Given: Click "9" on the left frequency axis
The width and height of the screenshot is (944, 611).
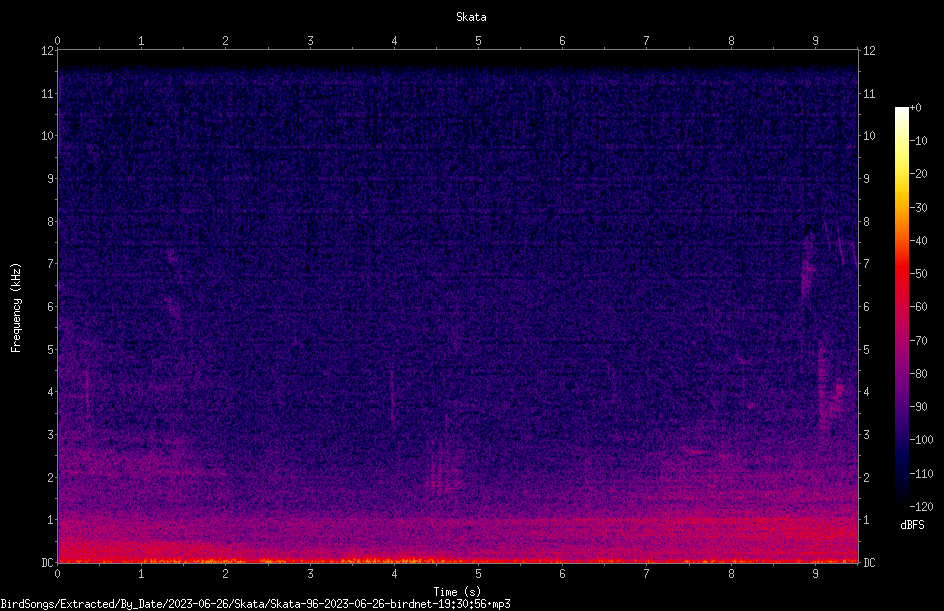Looking at the screenshot, I should click(x=50, y=179).
